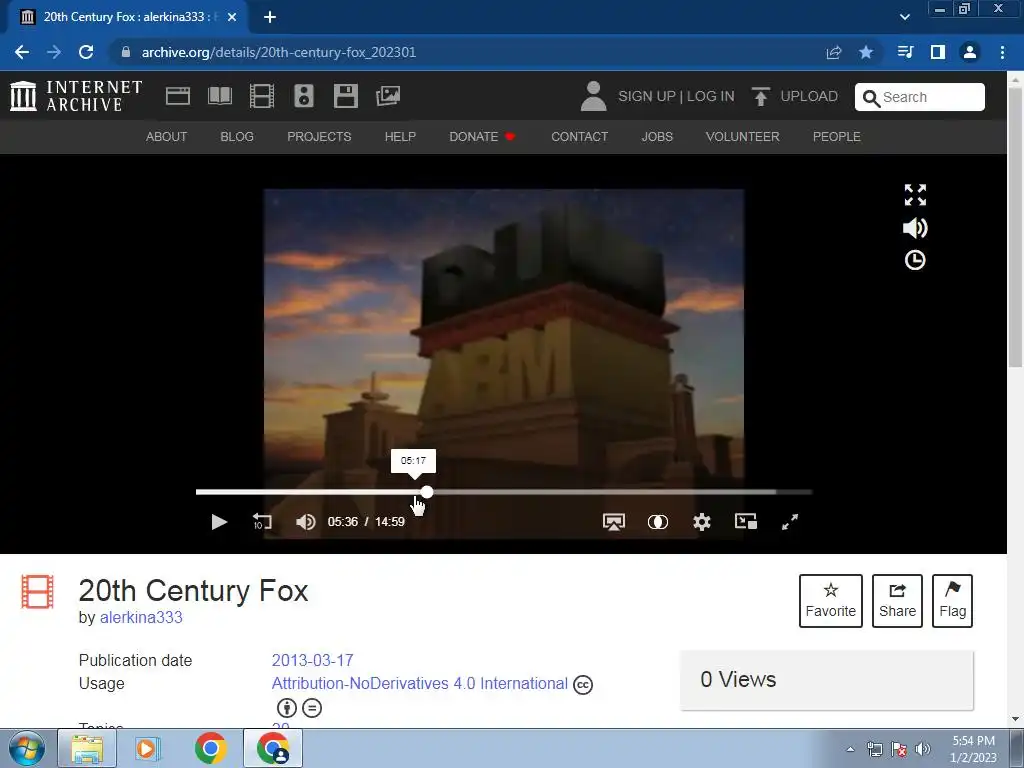This screenshot has height=768, width=1024.
Task: Click the red movie icon beside title
Action: (37, 592)
